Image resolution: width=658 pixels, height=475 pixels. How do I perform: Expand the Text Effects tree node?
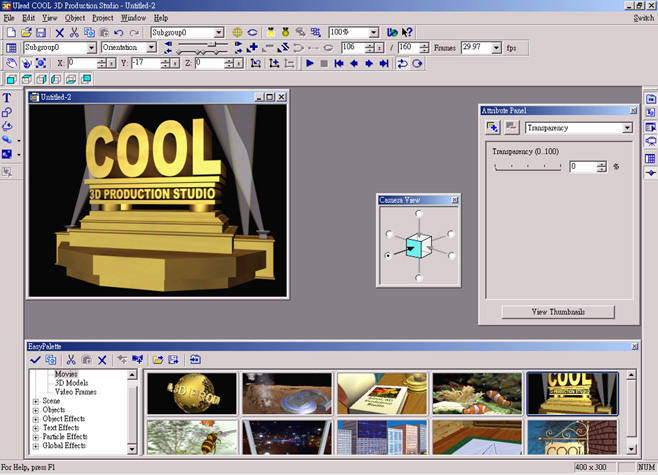point(36,427)
